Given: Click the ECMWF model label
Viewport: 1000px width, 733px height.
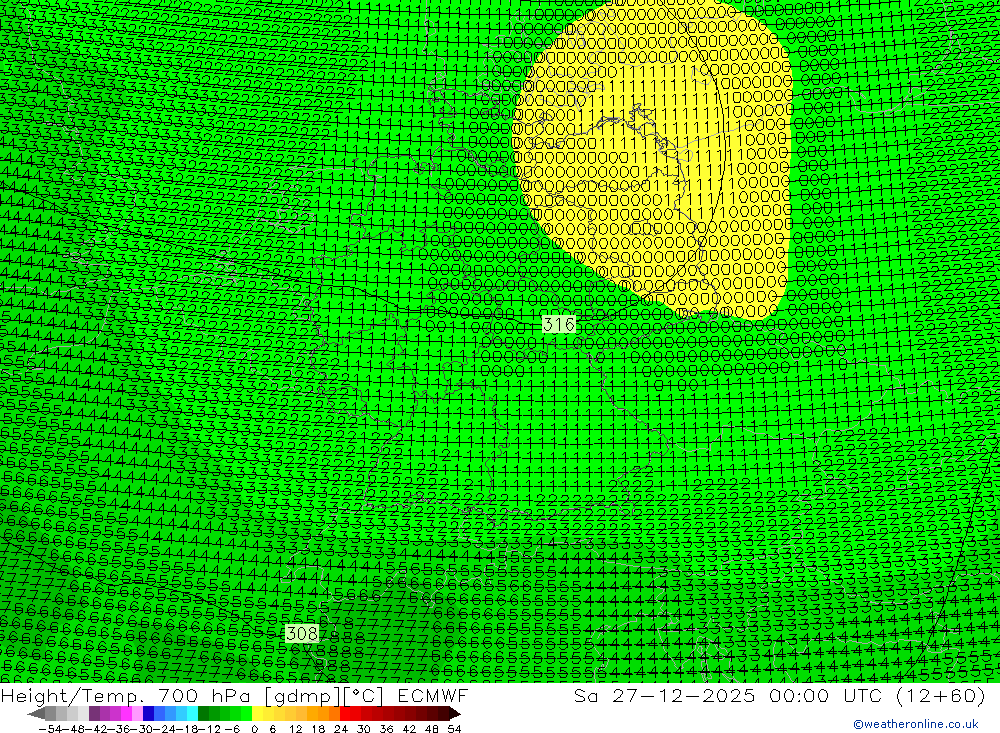Looking at the screenshot, I should [x=432, y=696].
